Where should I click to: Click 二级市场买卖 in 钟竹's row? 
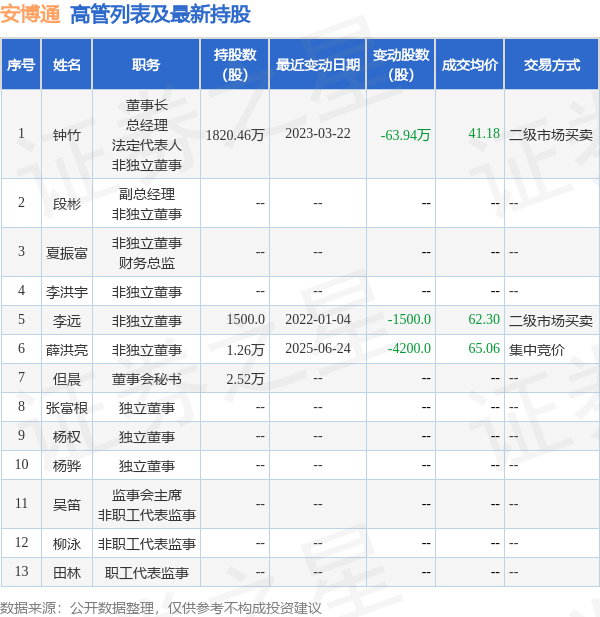[550, 135]
